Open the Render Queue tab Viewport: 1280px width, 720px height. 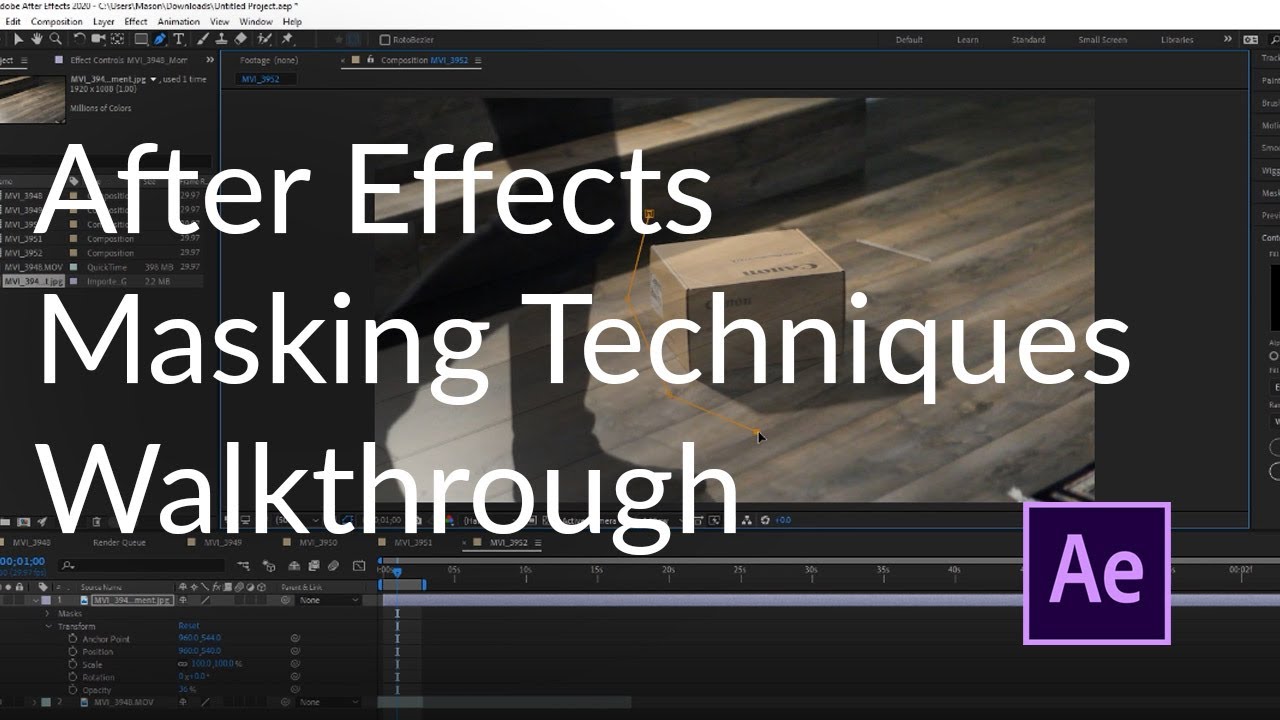coord(119,542)
